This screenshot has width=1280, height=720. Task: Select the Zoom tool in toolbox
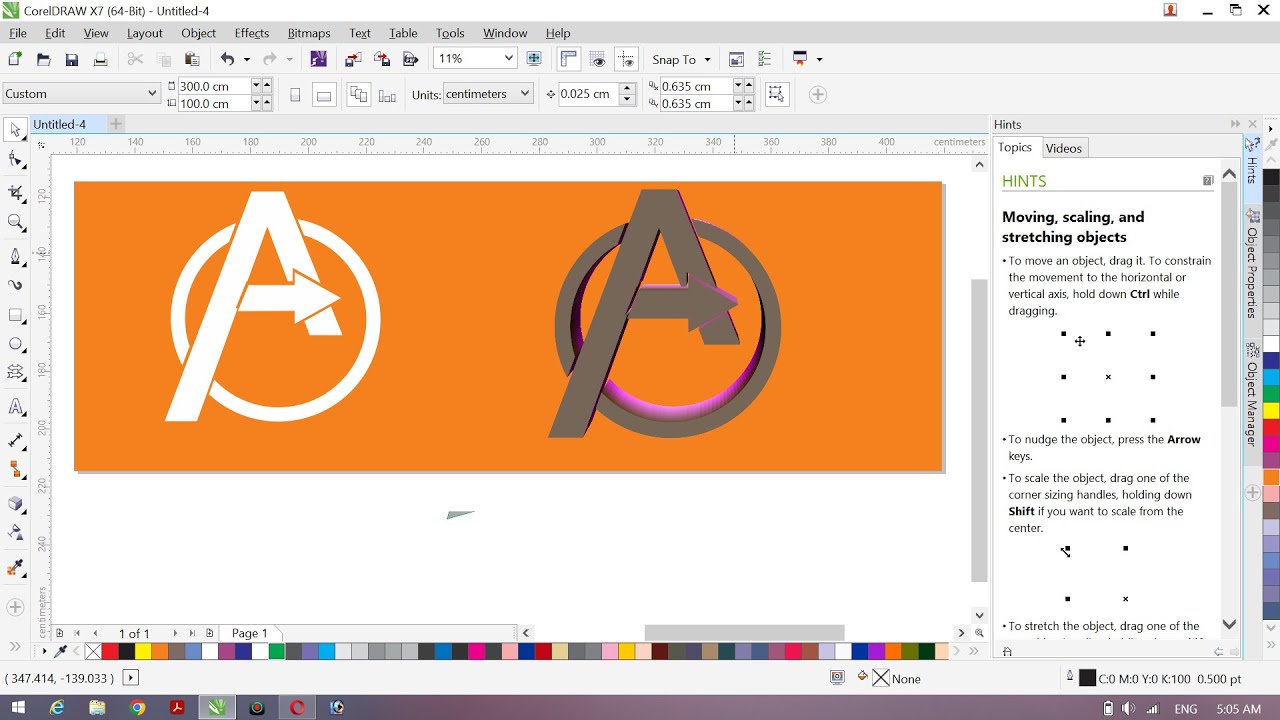click(15, 223)
